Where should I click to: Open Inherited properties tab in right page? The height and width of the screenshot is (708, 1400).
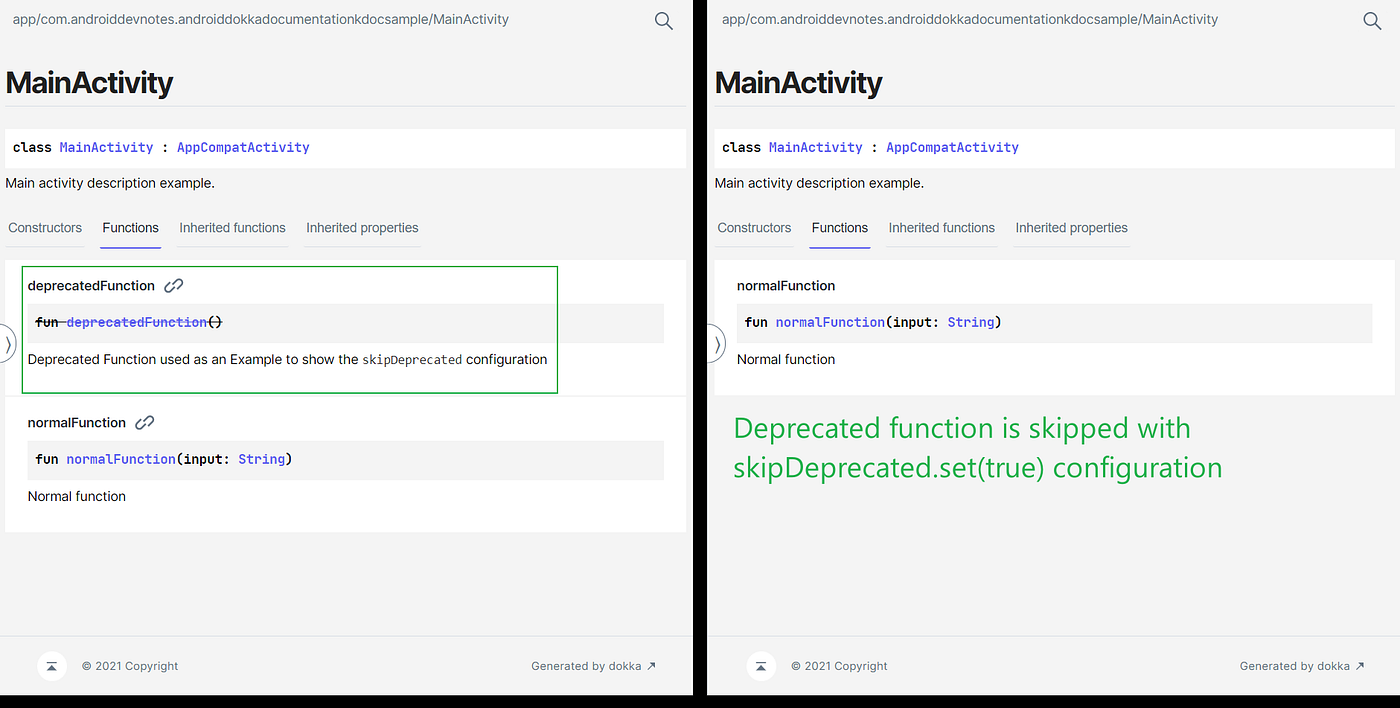coord(1072,228)
